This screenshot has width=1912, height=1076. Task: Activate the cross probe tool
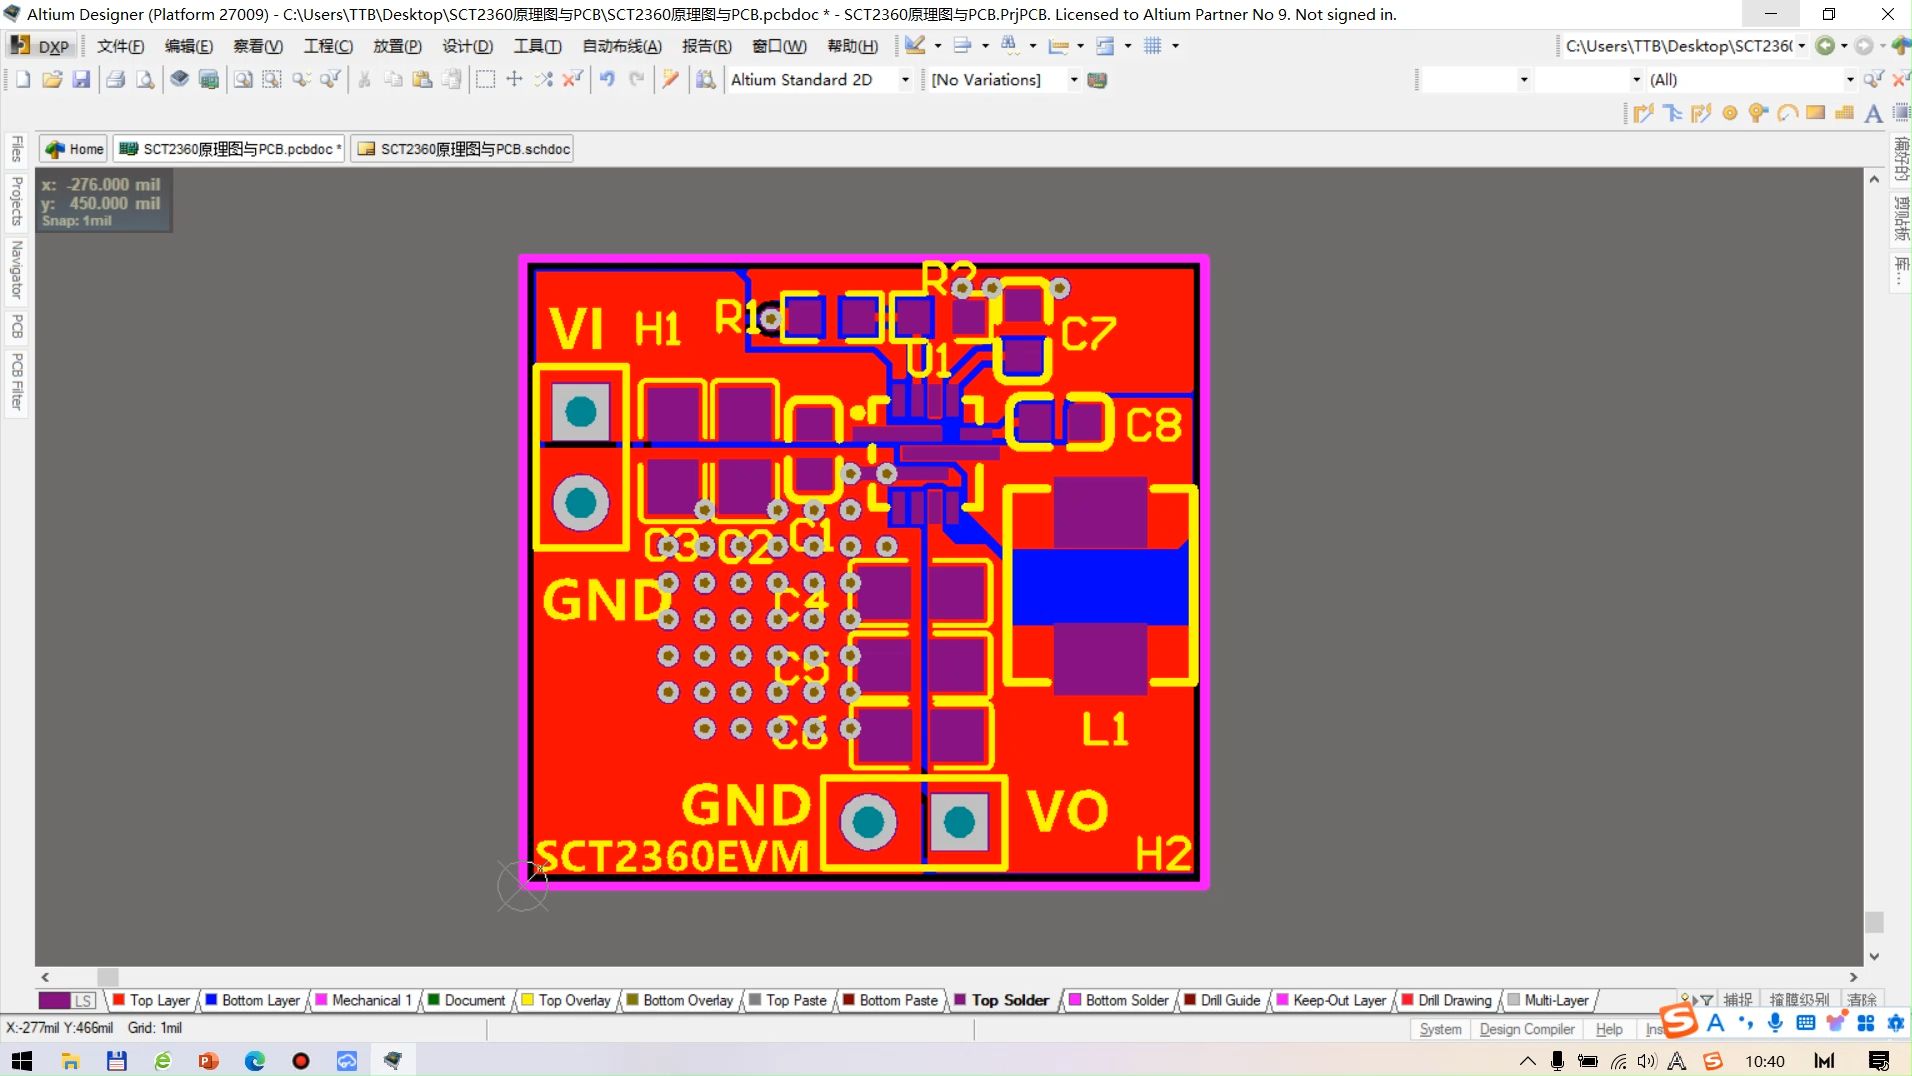[671, 80]
